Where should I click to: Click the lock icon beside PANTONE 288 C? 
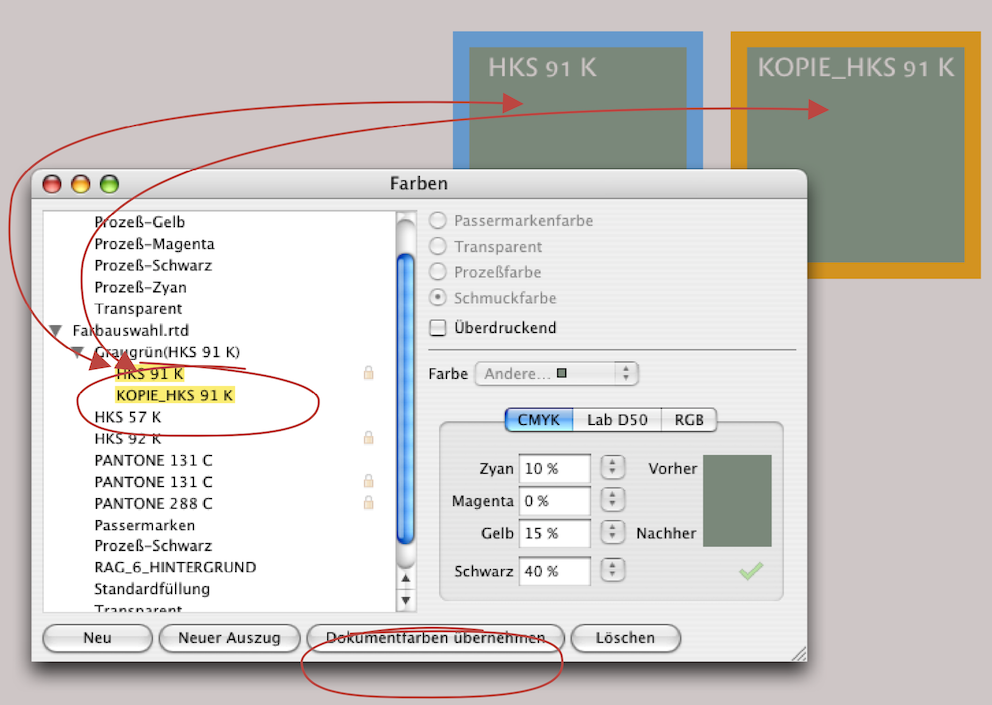(x=369, y=502)
